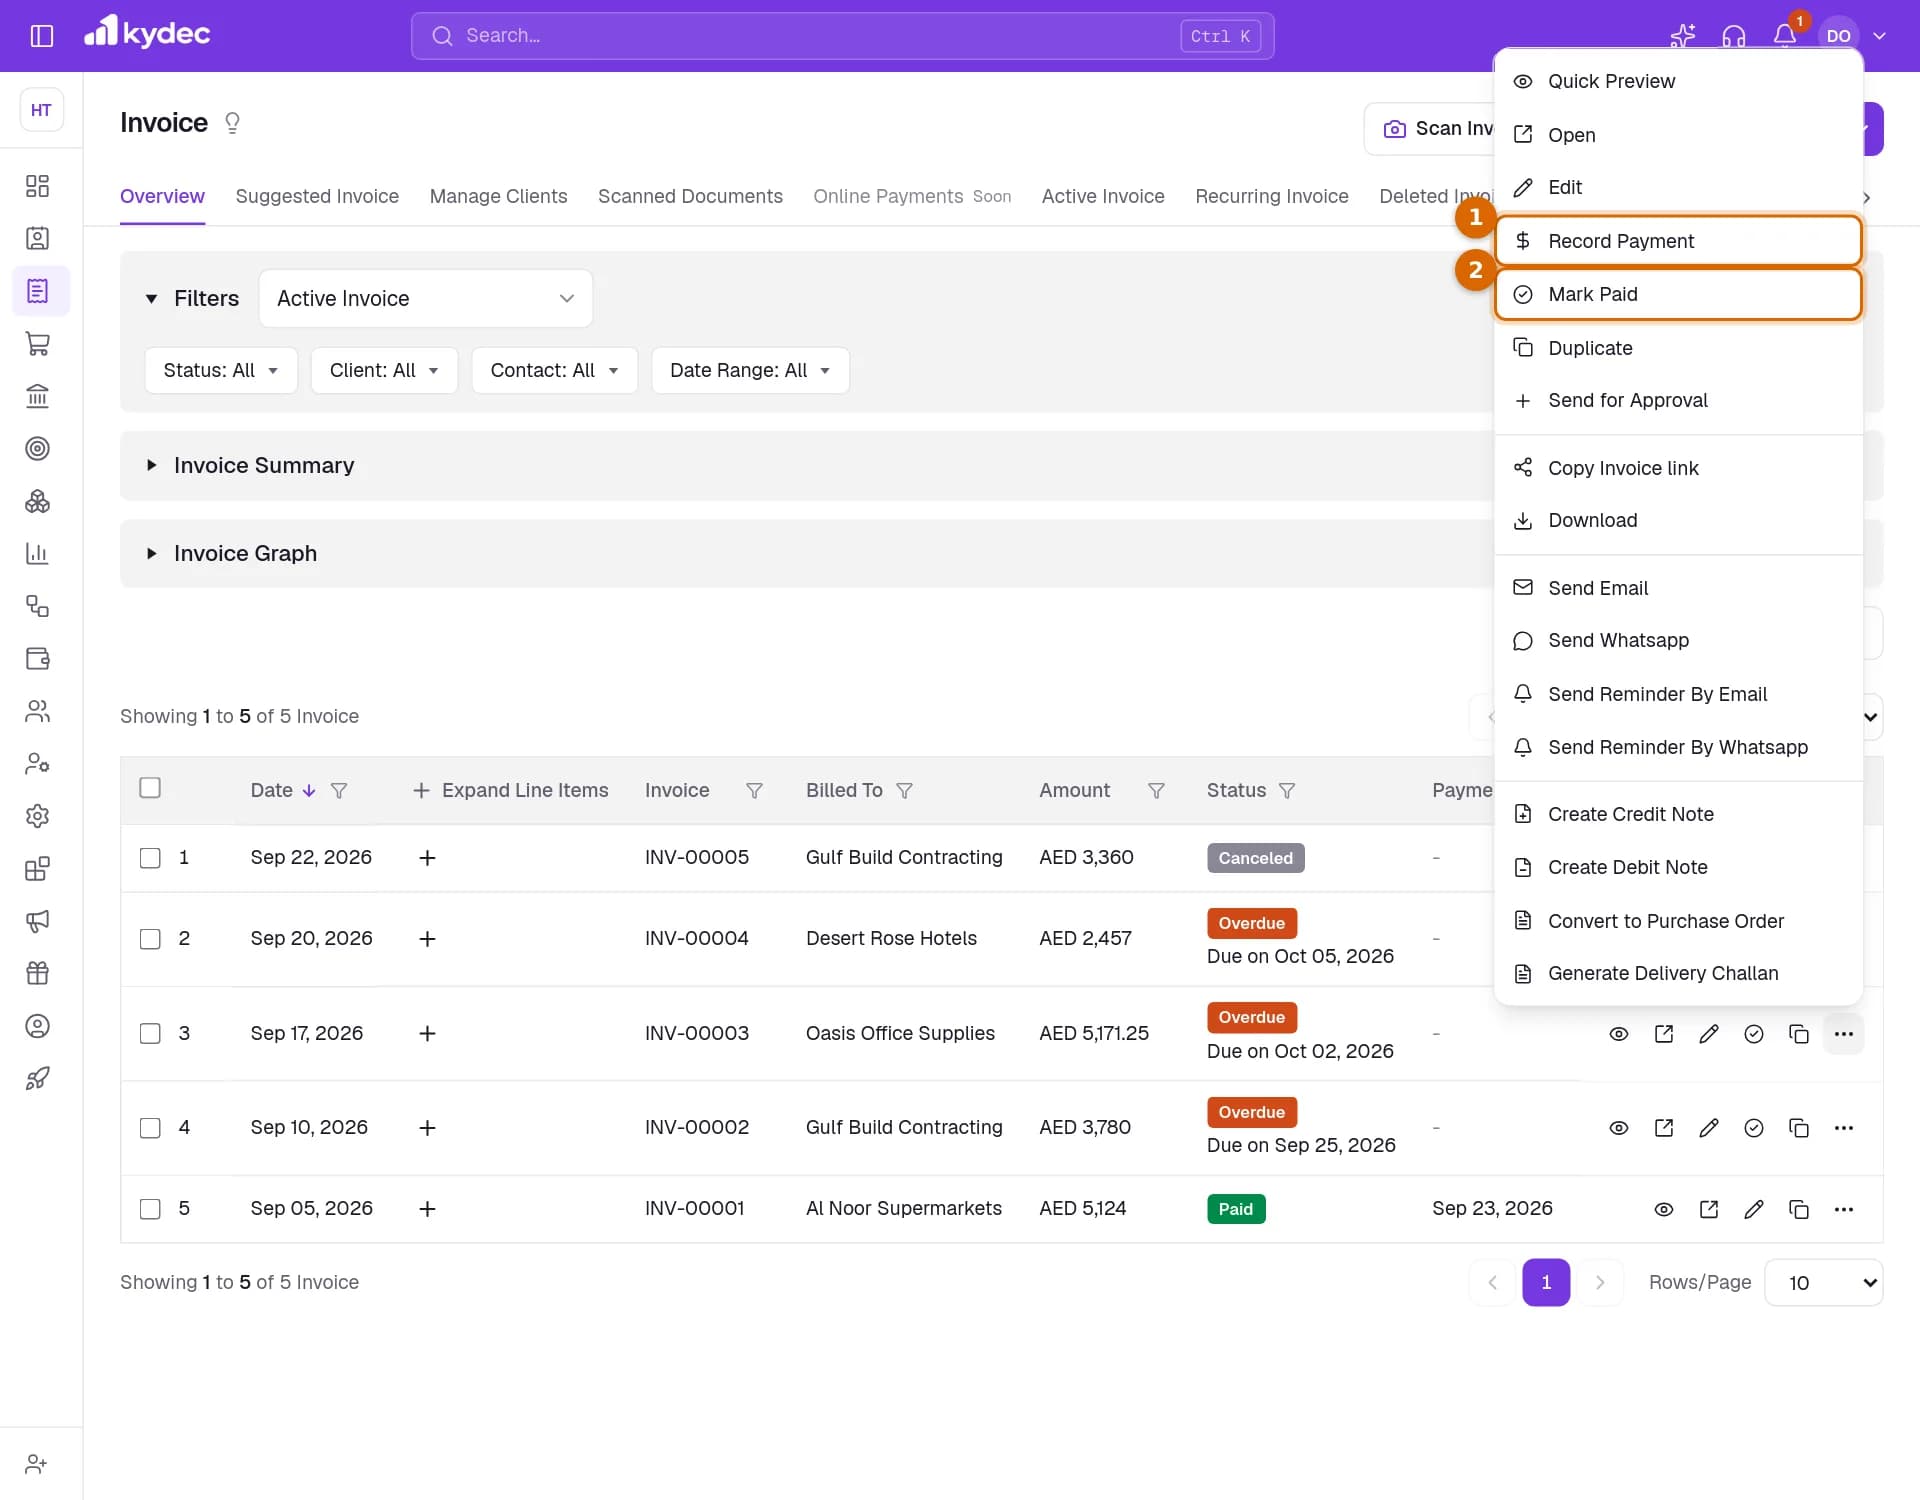
Task: Click the lightbulb tip icon beside Invoice
Action: click(232, 123)
